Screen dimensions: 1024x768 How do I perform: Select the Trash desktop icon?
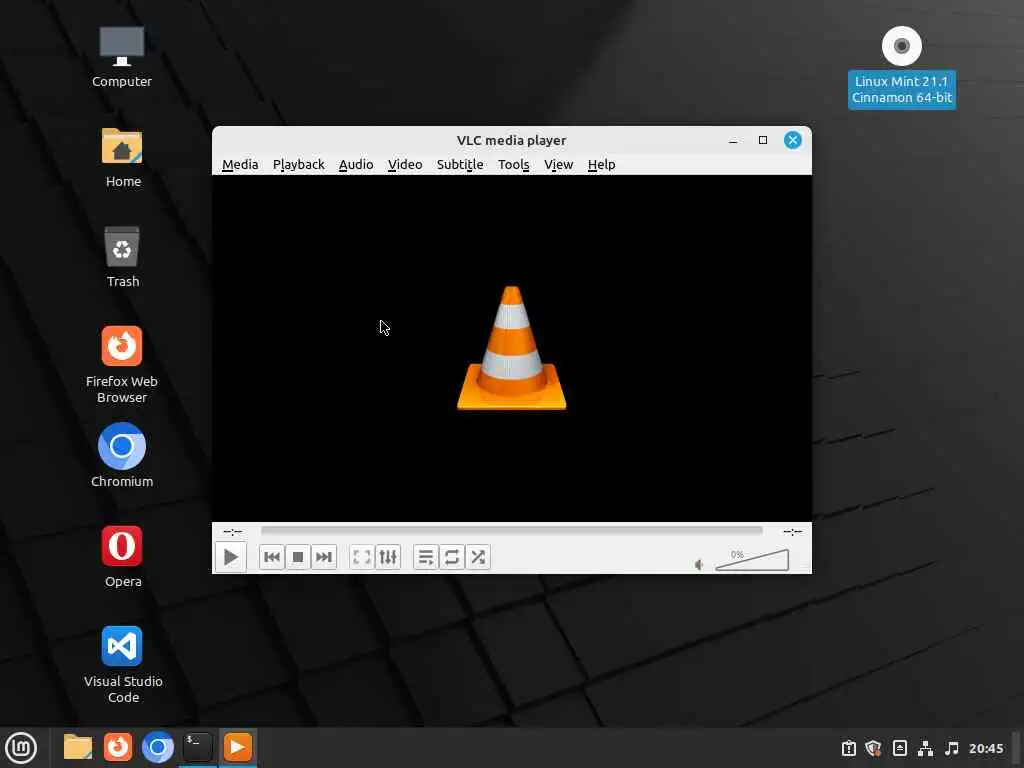[122, 257]
